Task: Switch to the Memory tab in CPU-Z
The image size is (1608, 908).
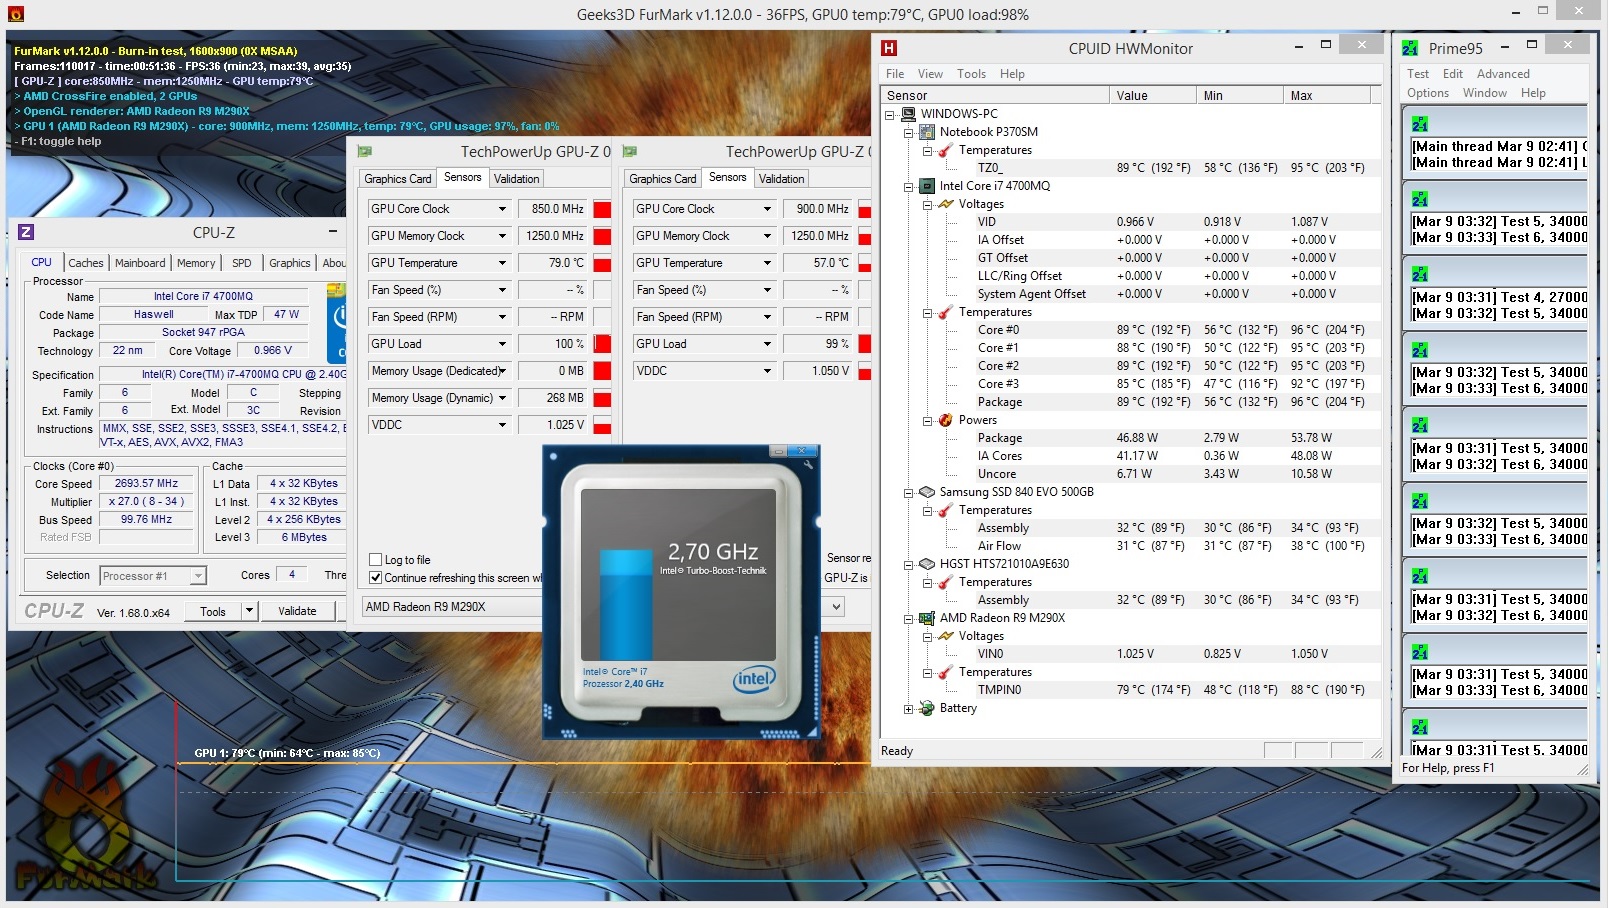Action: (196, 263)
